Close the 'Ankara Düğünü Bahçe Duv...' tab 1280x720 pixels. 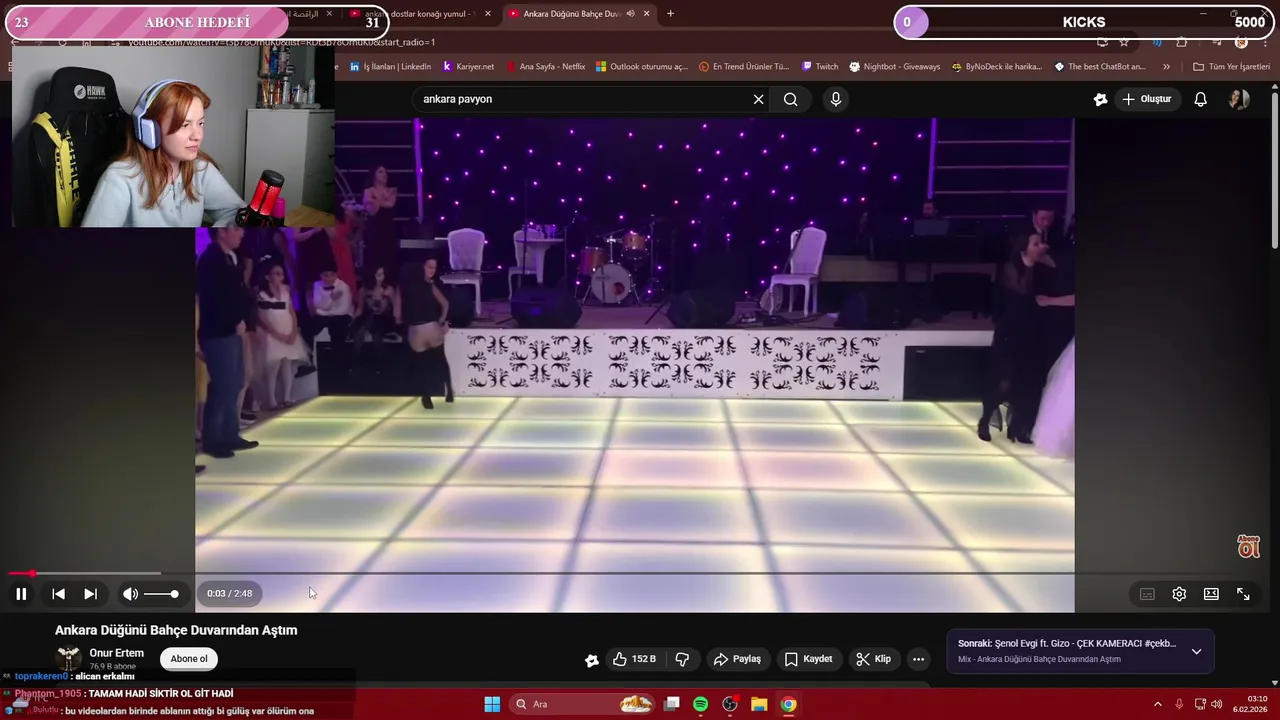click(647, 14)
